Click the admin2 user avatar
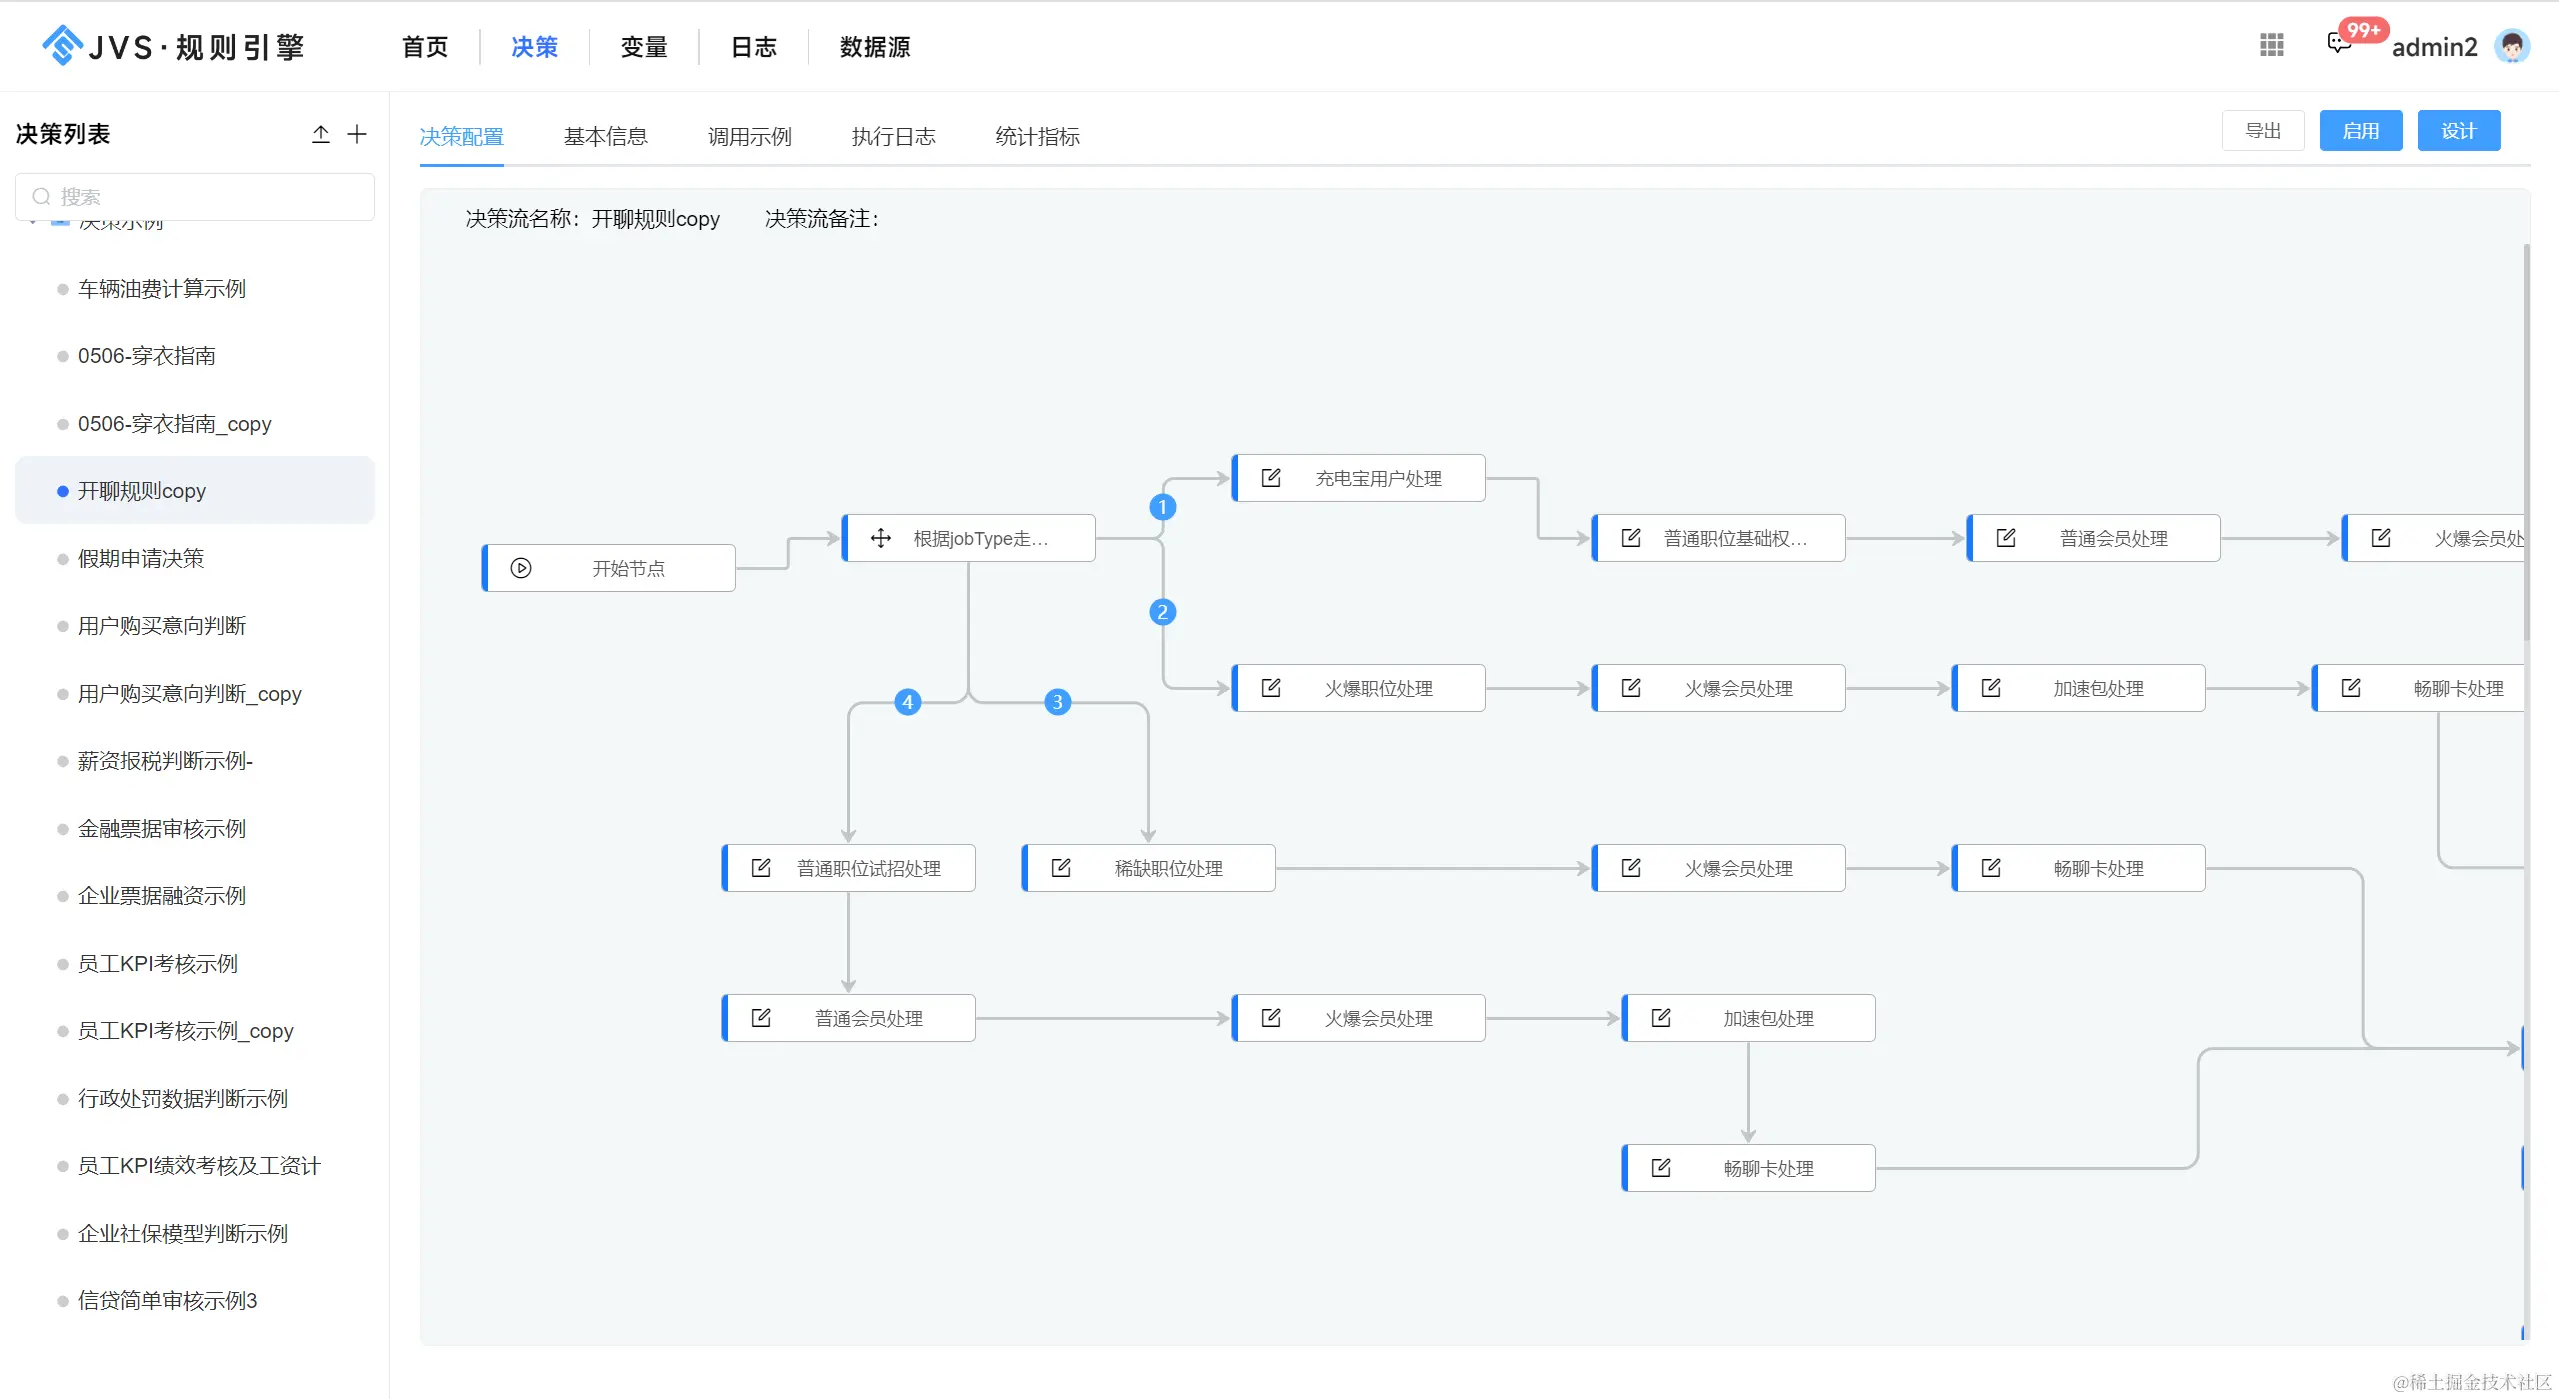Screen dimensions: 2559x1399 2511,46
